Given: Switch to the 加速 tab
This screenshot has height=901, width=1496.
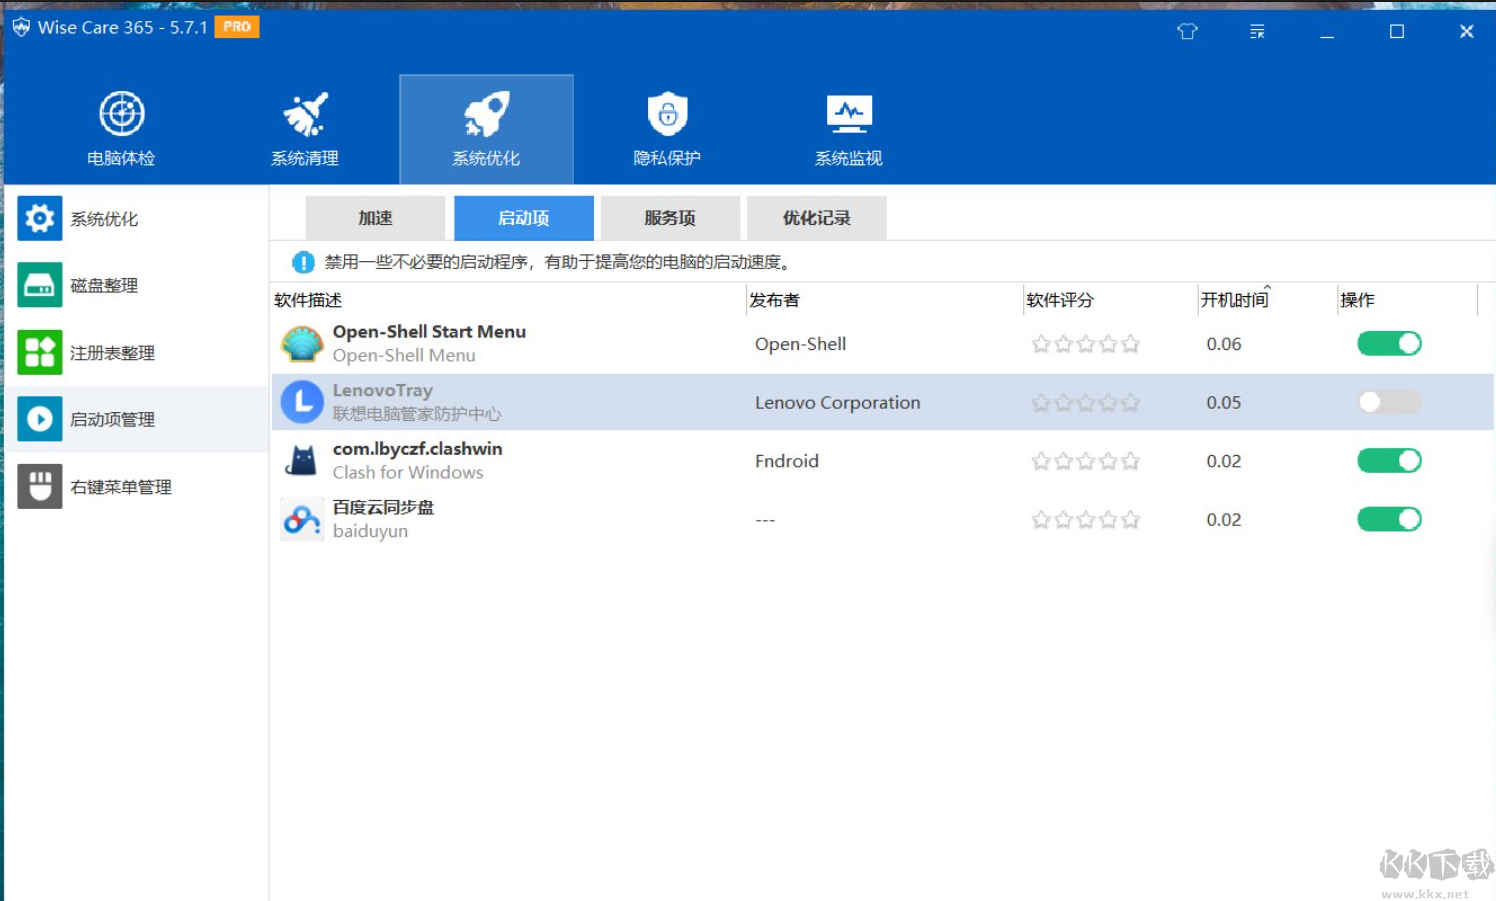Looking at the screenshot, I should tap(375, 217).
